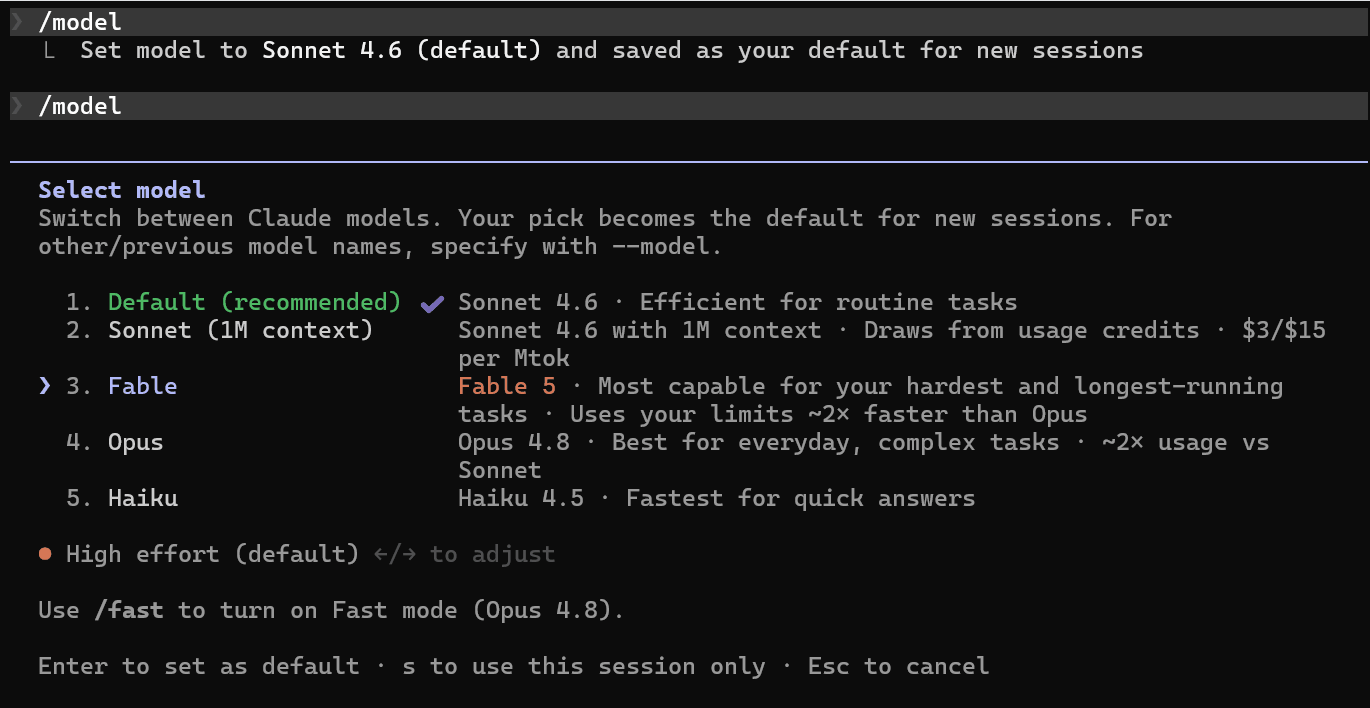The height and width of the screenshot is (708, 1370).
Task: Click the Esc to cancel hint
Action: pos(898,666)
